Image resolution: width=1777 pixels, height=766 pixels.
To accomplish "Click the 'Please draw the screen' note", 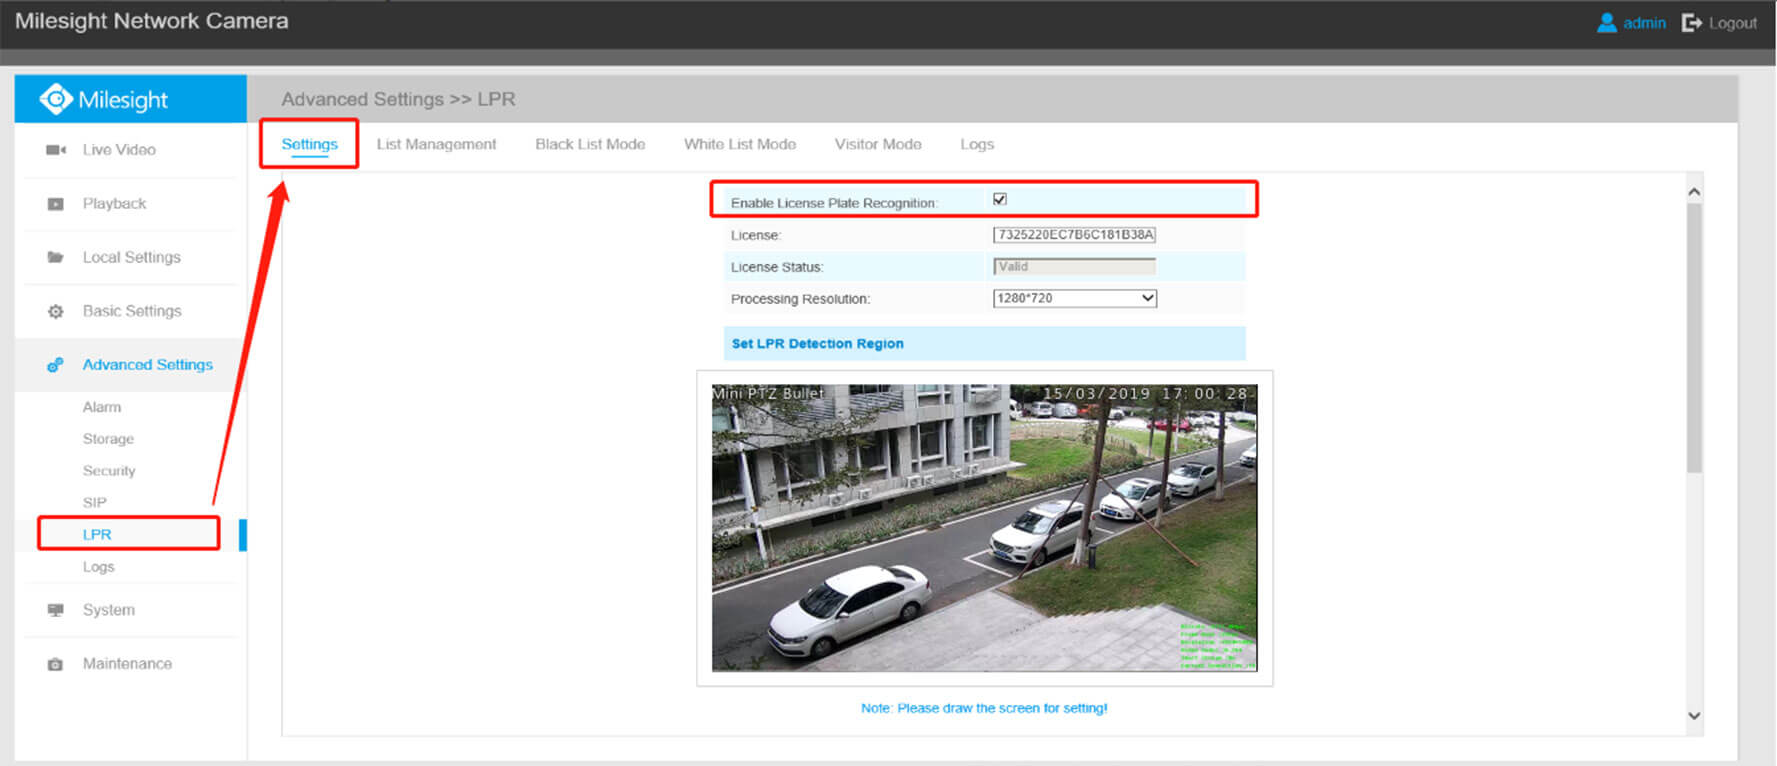I will [x=984, y=708].
